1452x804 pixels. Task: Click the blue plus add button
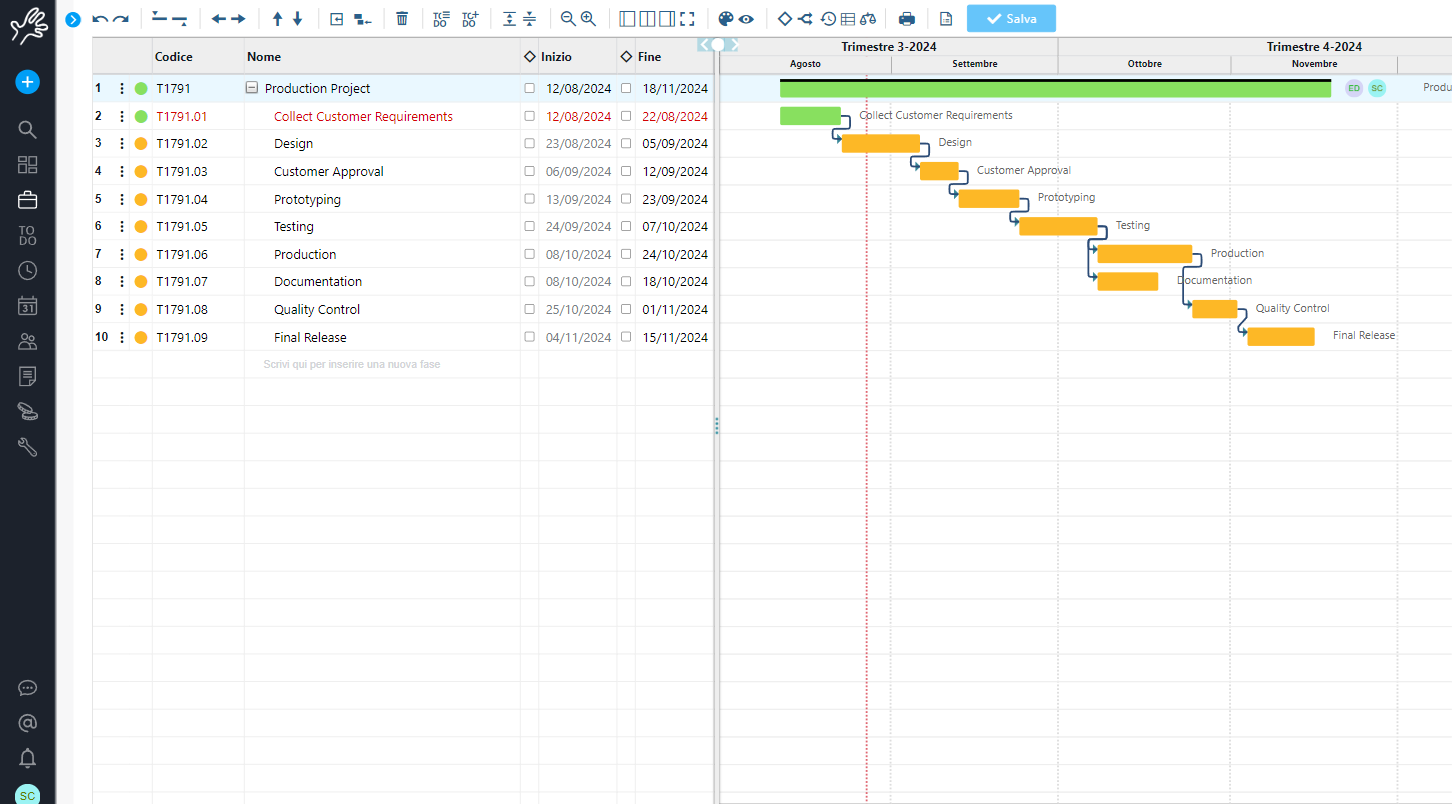(x=28, y=82)
